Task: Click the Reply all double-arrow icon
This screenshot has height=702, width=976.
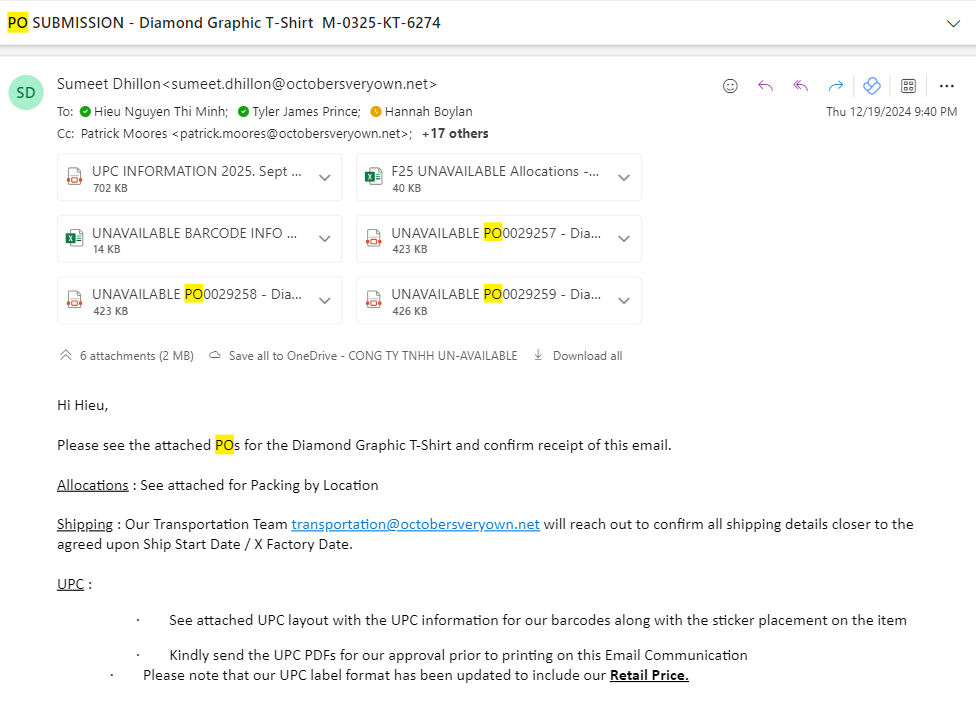Action: [800, 86]
